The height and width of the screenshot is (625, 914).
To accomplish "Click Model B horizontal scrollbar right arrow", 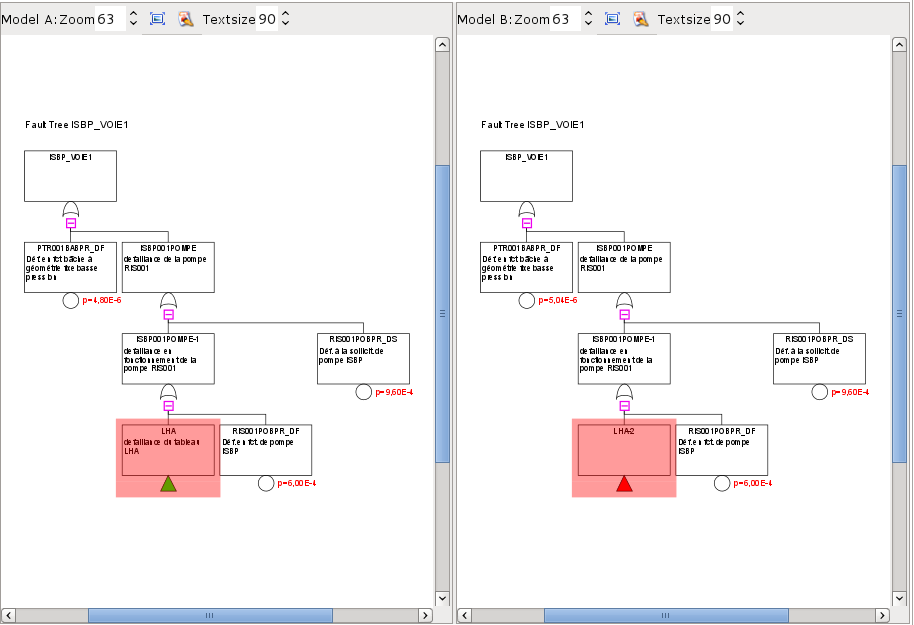I will click(x=882, y=615).
